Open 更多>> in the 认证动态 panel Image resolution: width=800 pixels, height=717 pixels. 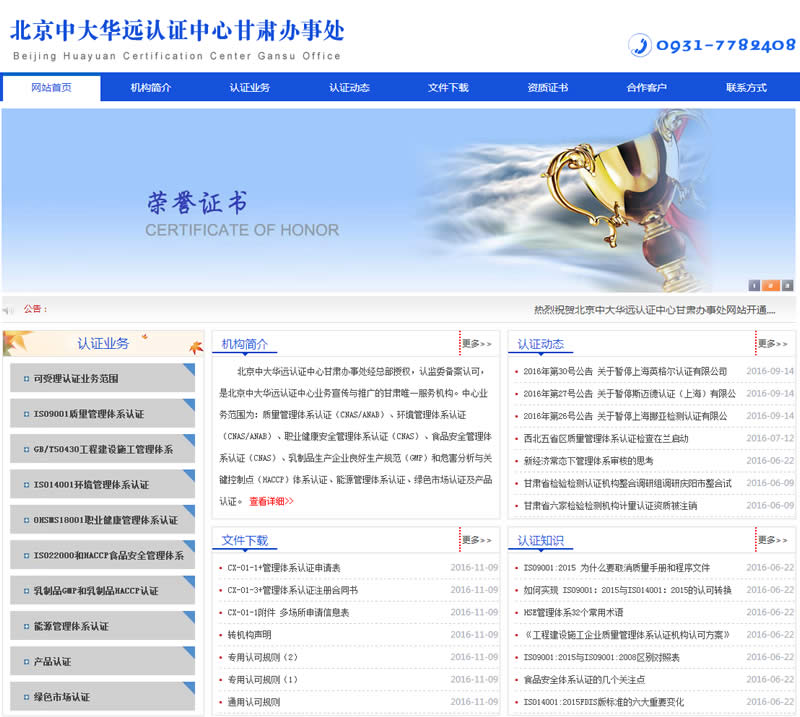pos(773,344)
